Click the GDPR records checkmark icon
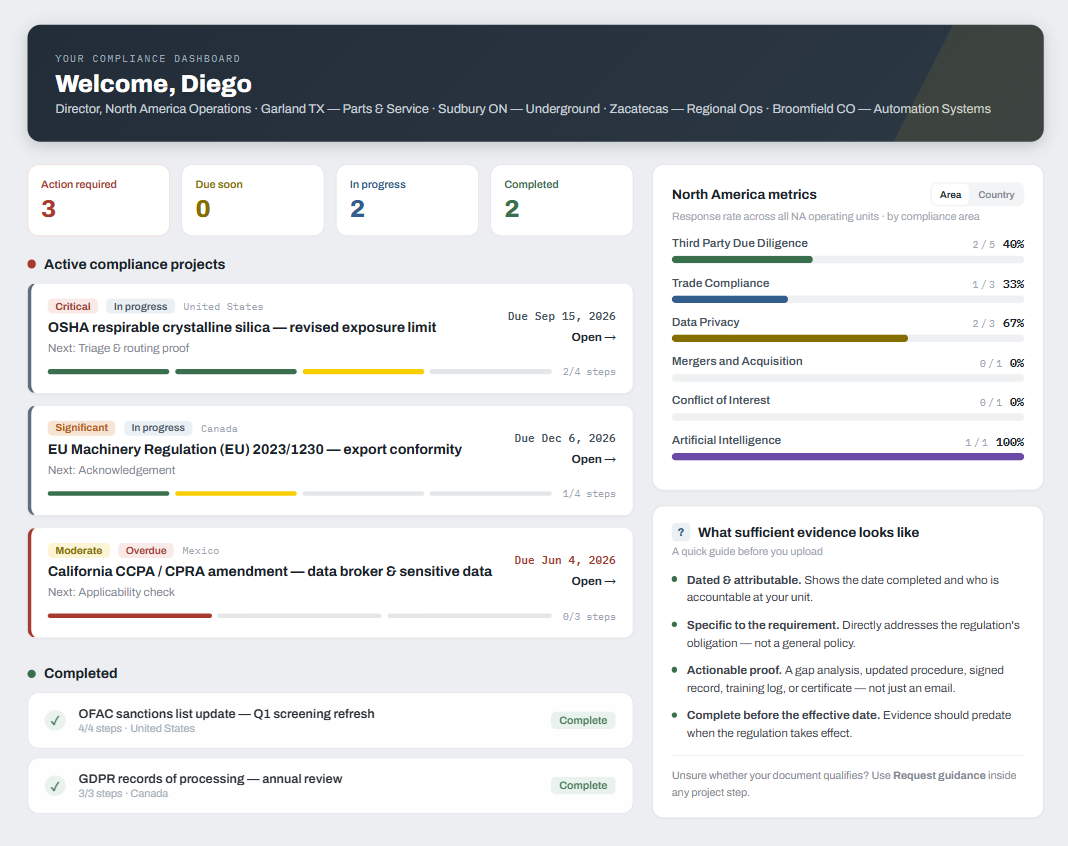This screenshot has width=1068, height=846. pyautogui.click(x=55, y=785)
